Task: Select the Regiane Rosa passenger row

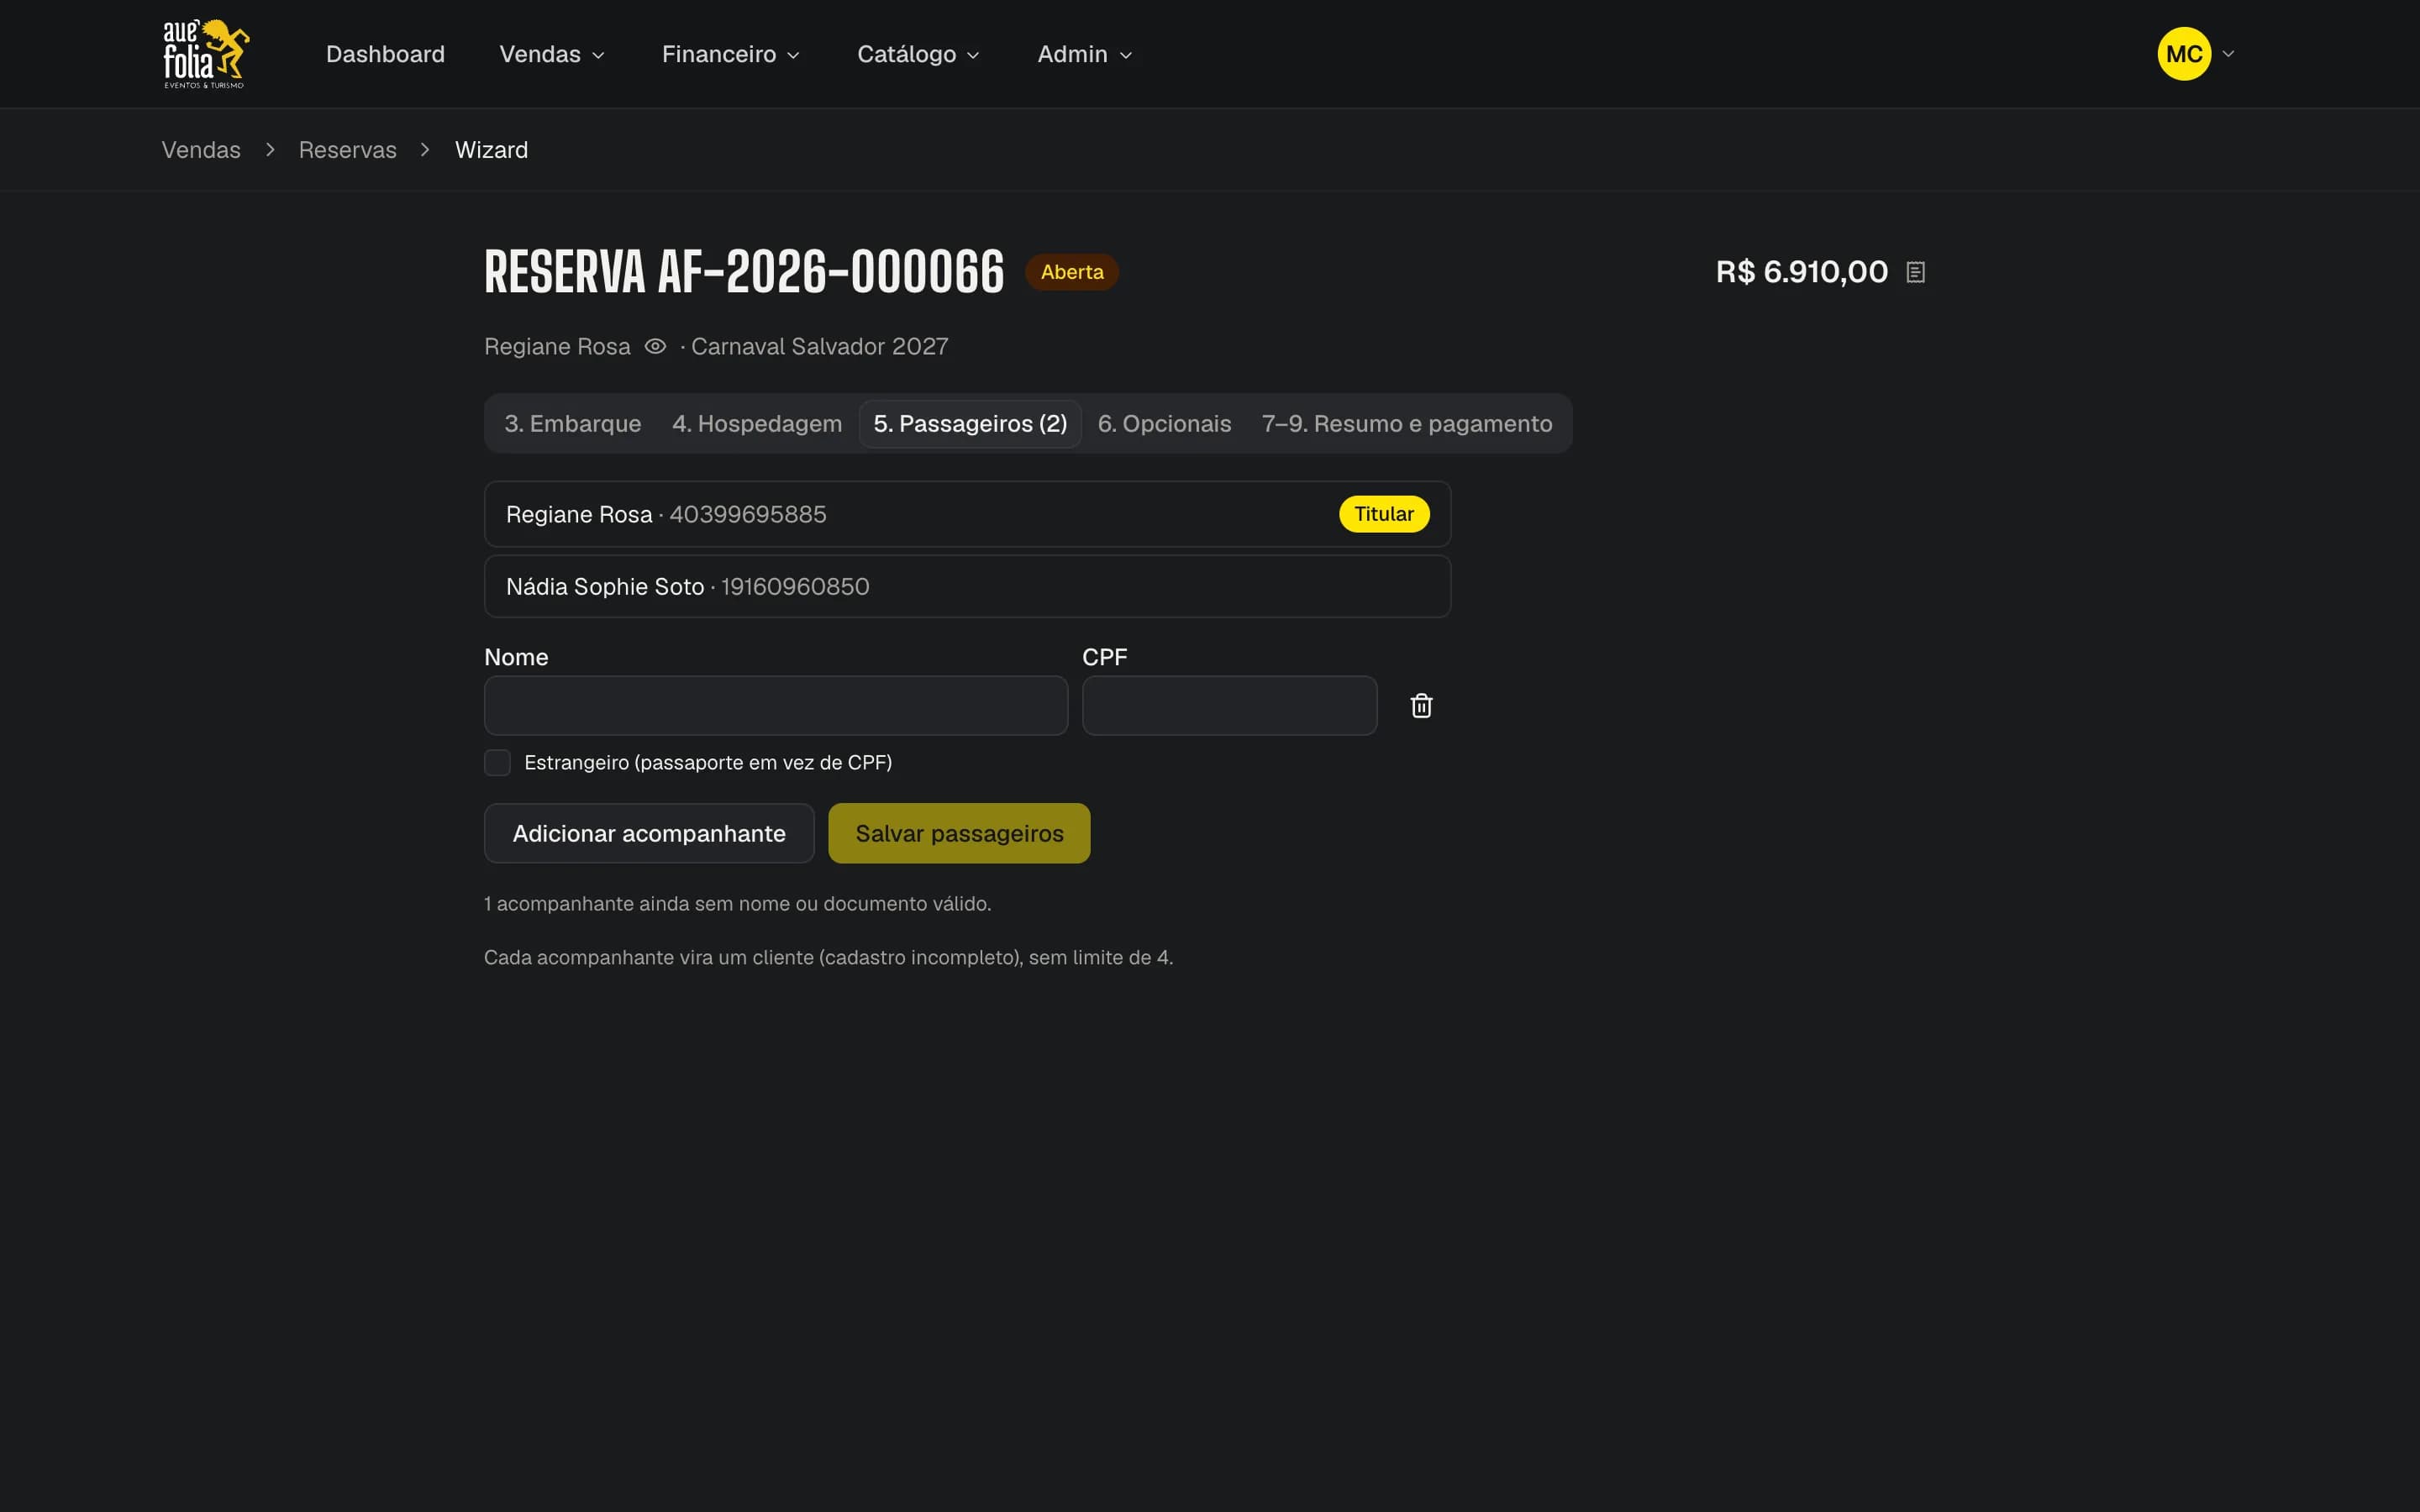Action: click(967, 514)
